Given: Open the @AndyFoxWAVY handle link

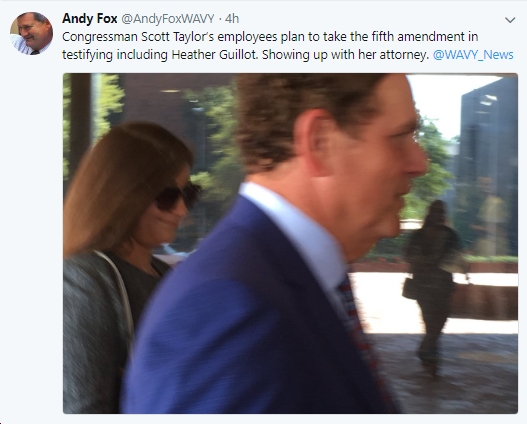Looking at the screenshot, I should tap(167, 19).
